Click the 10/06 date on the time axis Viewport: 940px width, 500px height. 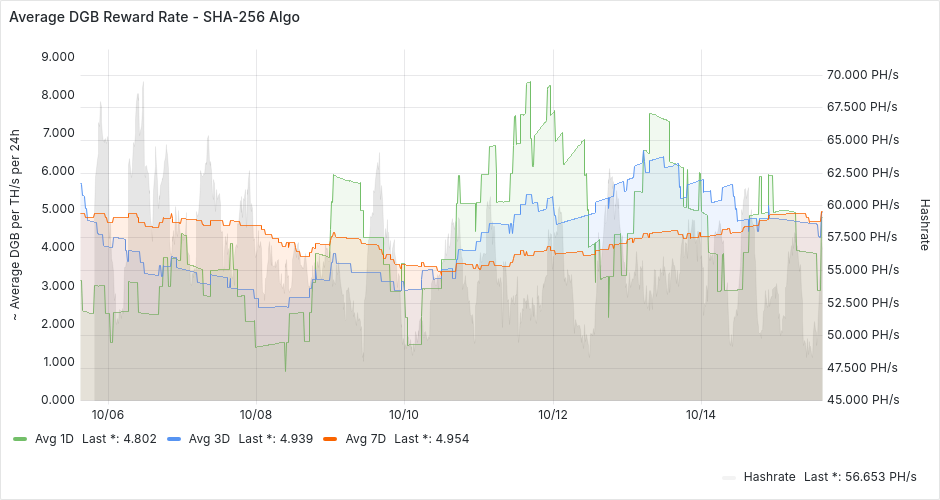coord(108,414)
